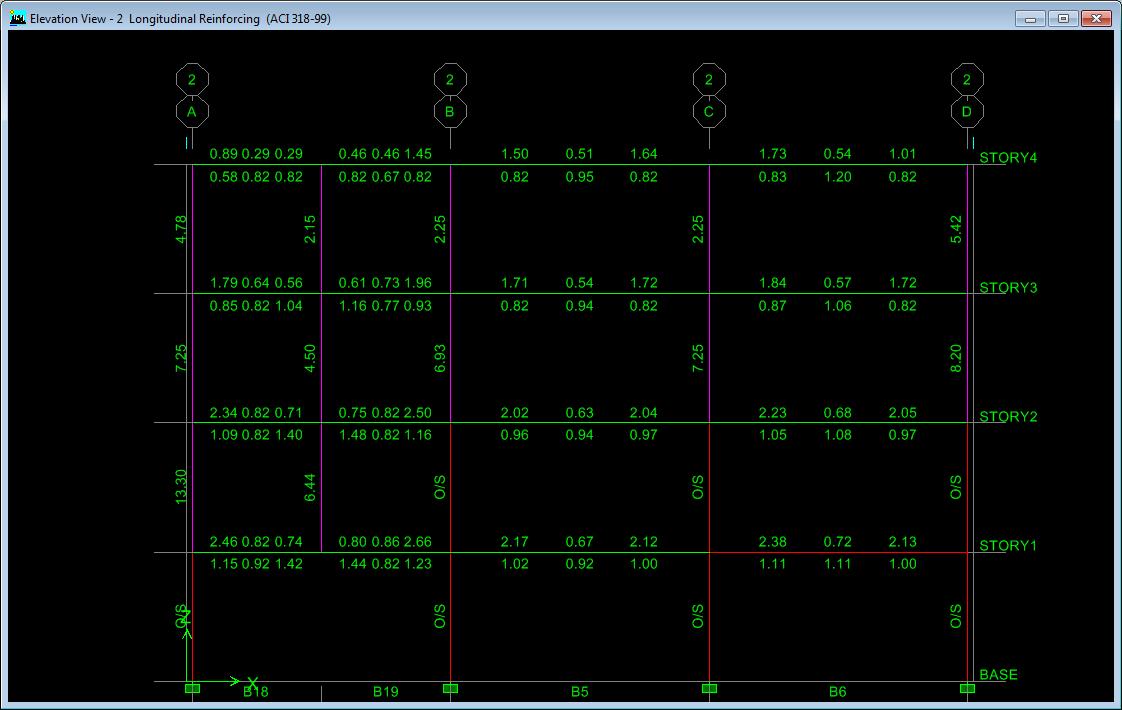
Task: Select beam label B19
Action: click(386, 691)
